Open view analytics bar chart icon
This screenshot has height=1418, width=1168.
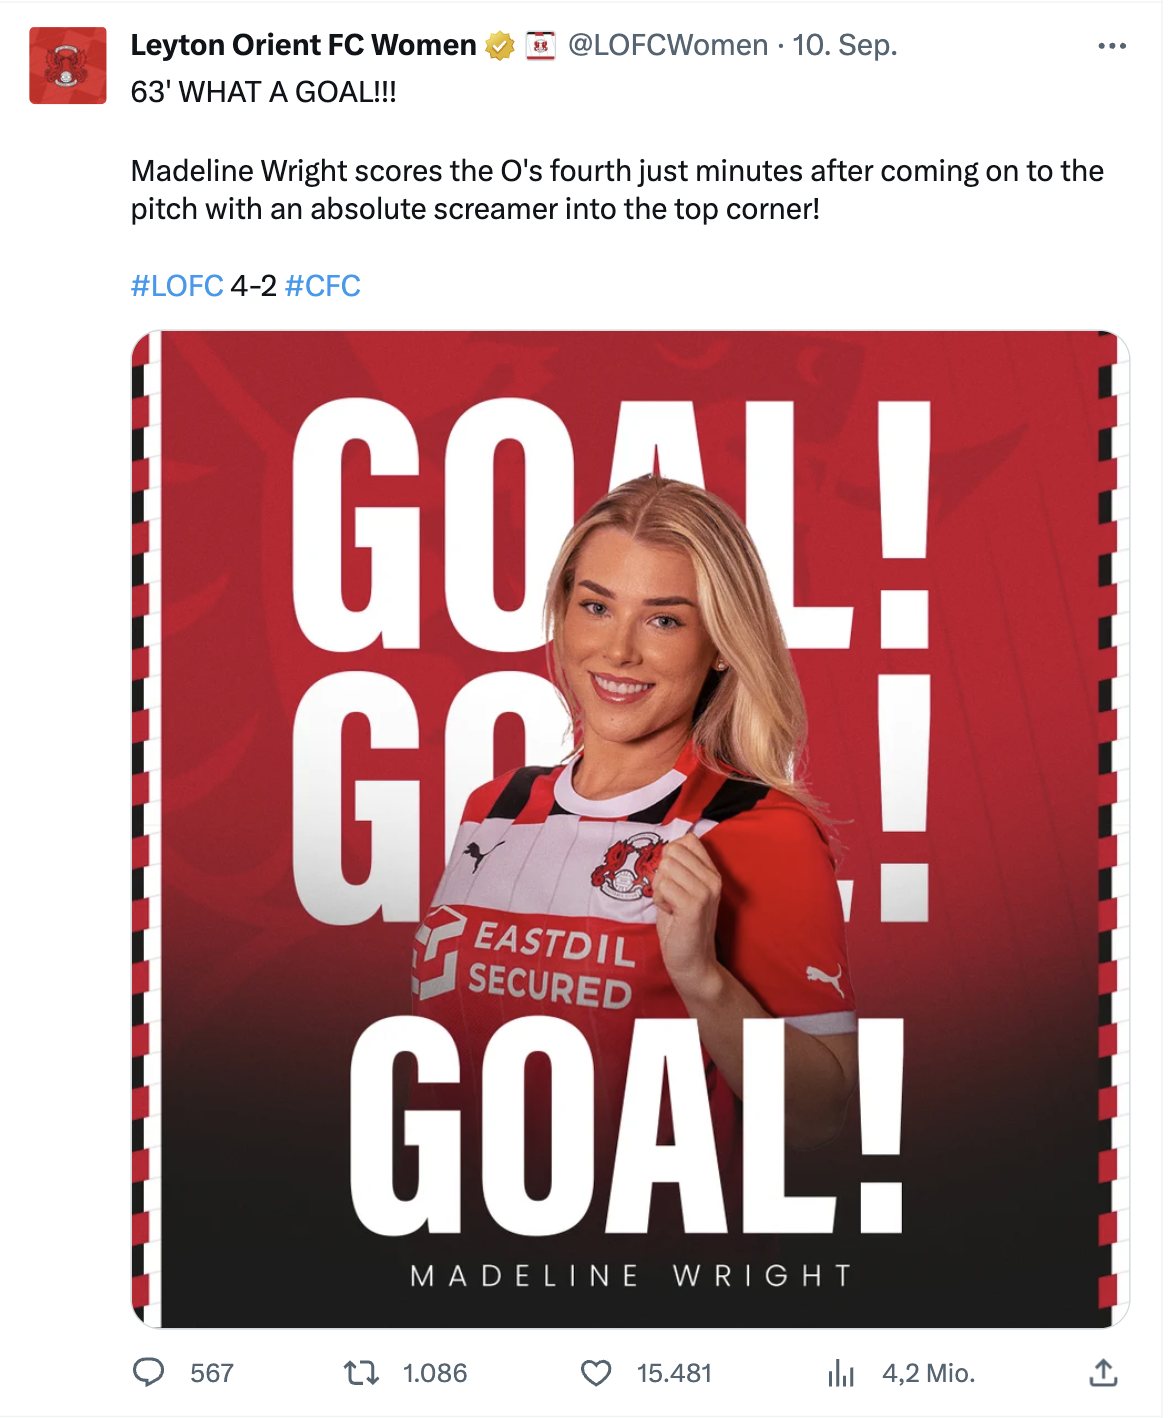tap(841, 1373)
